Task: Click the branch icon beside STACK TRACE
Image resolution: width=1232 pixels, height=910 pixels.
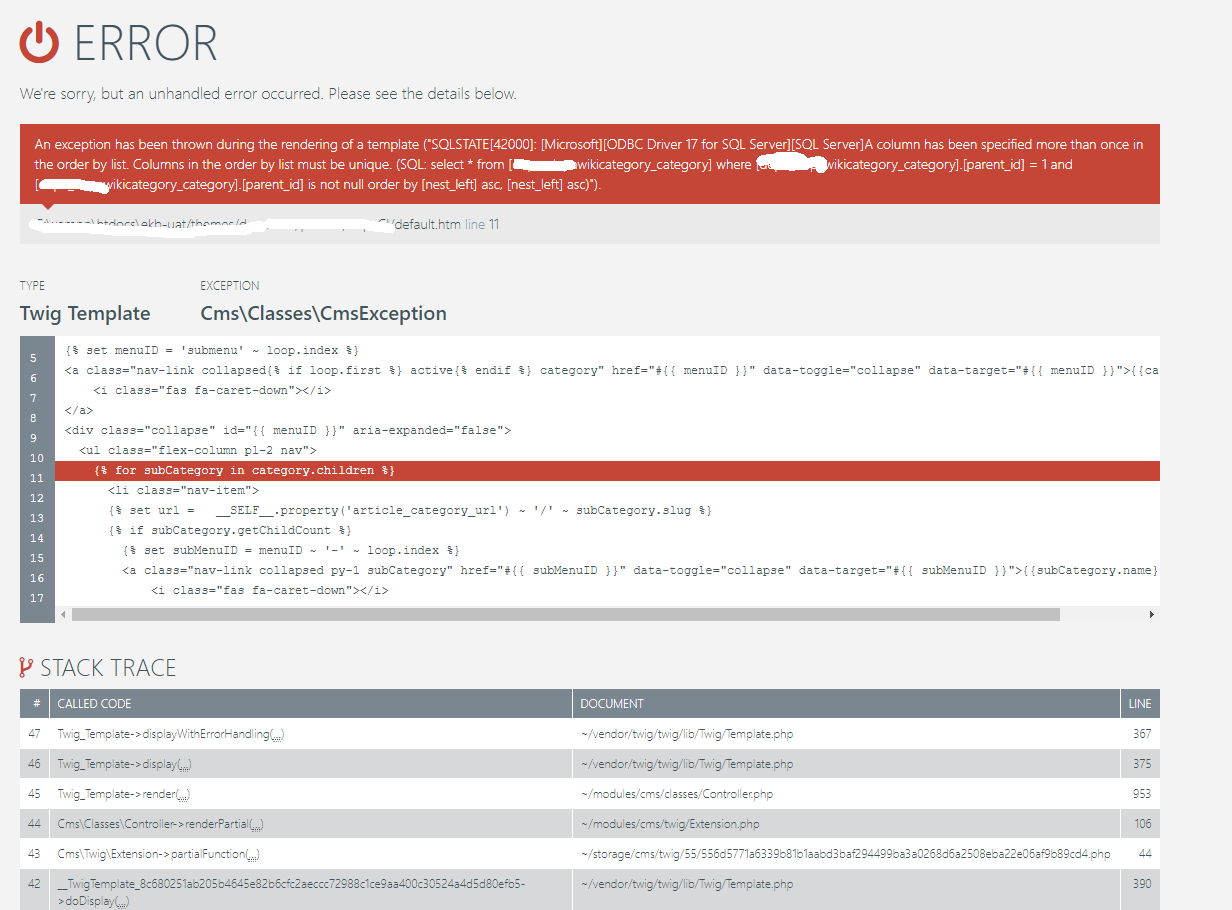Action: click(x=27, y=668)
